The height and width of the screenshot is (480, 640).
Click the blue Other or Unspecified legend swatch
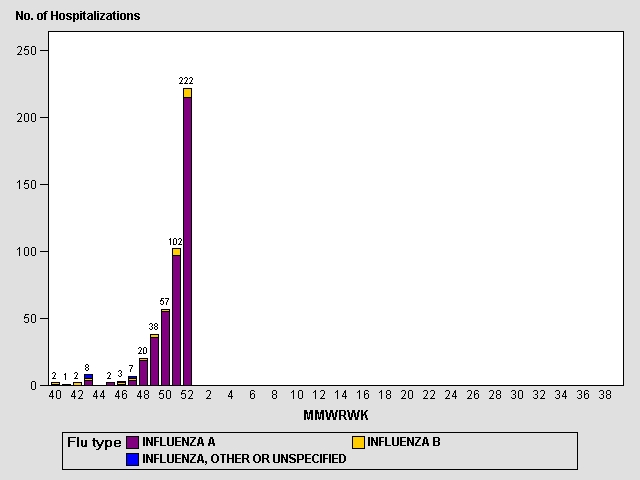coord(133,459)
